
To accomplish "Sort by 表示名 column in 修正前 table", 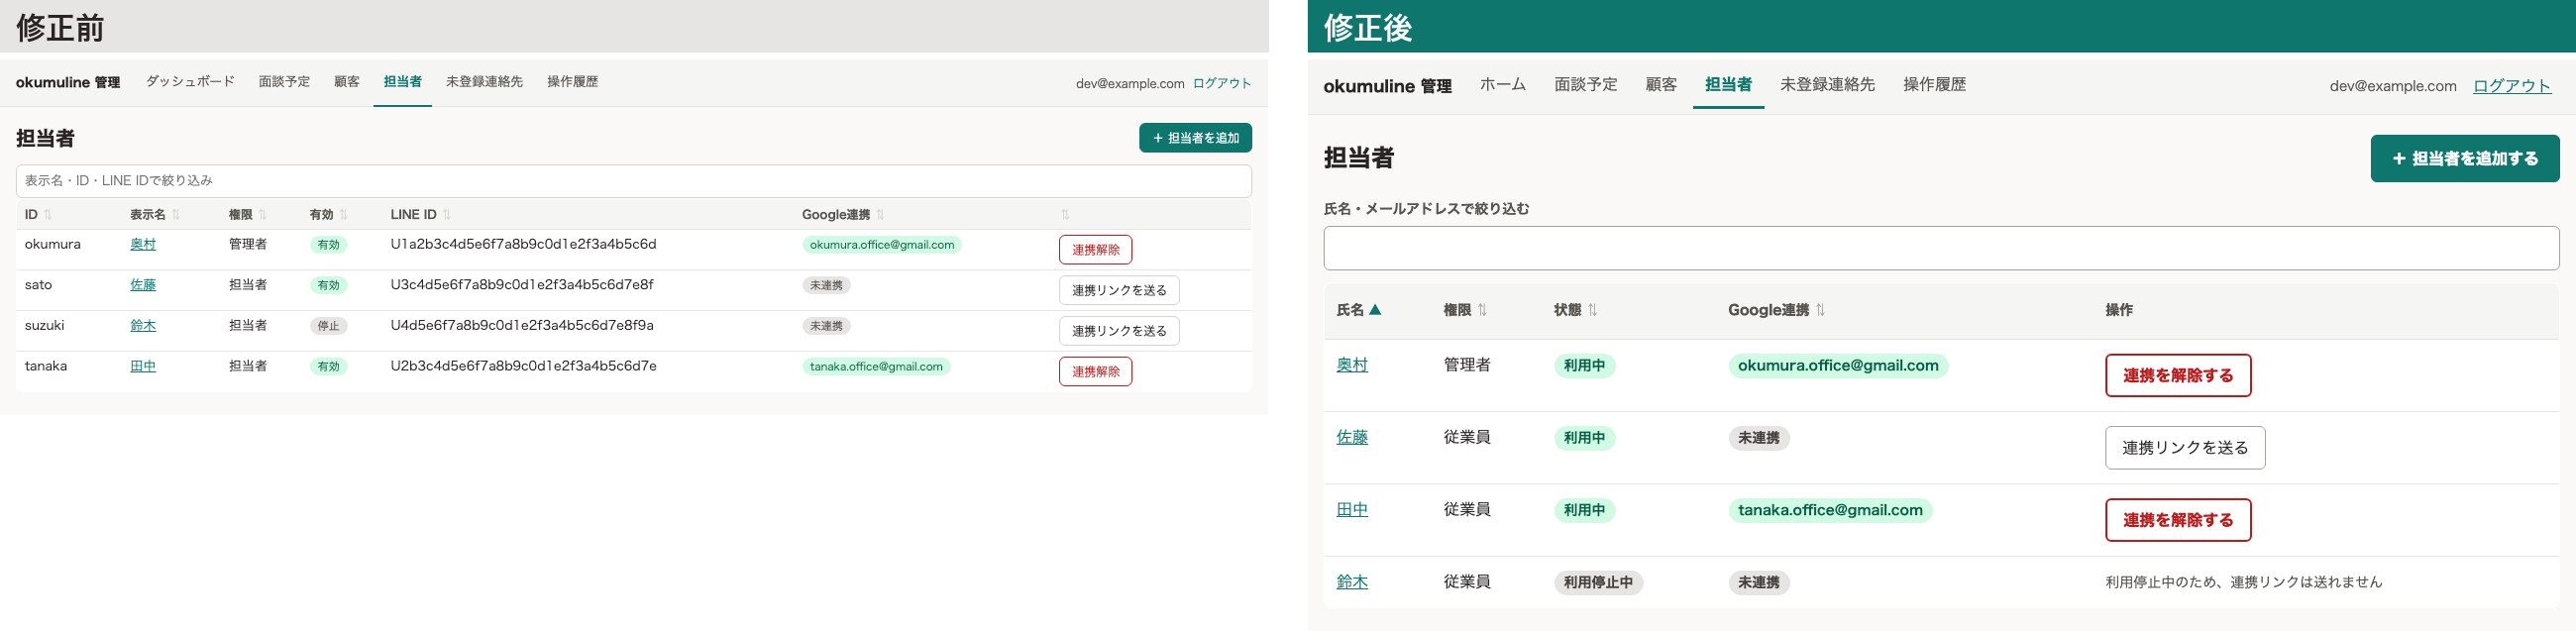I will click(x=155, y=215).
